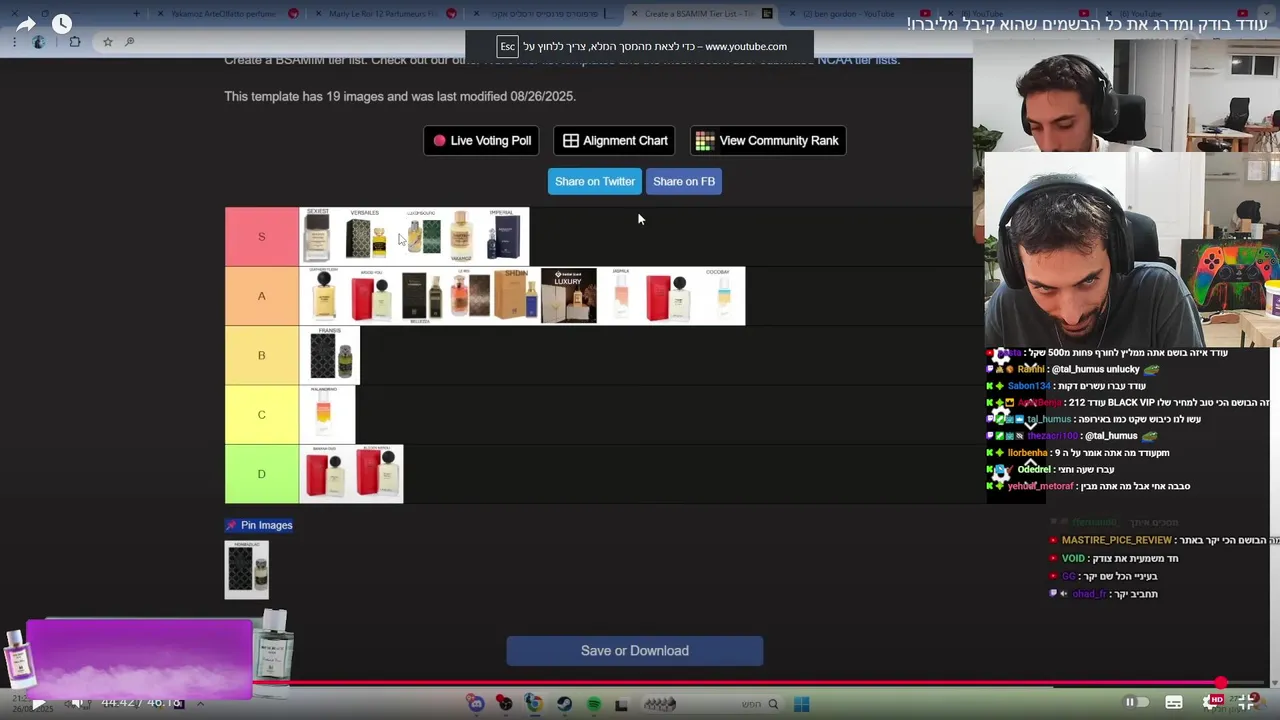Pick the LE ROI perfume image
The image size is (1280, 720).
pos(468,296)
